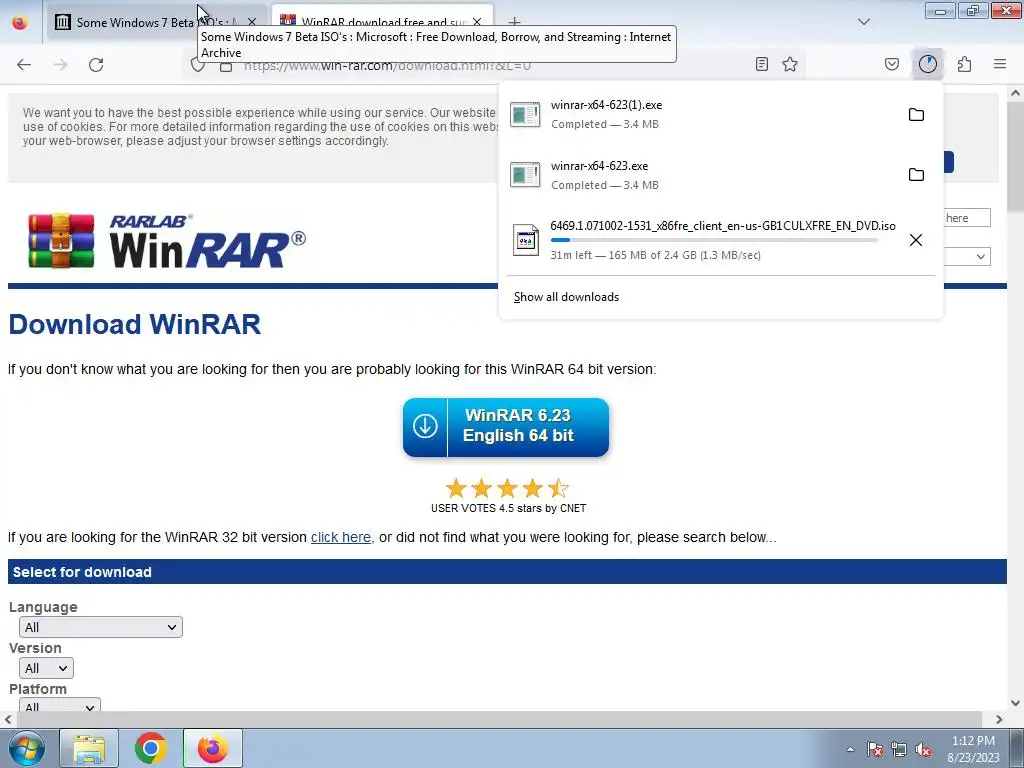Open the Version dropdown

46,669
